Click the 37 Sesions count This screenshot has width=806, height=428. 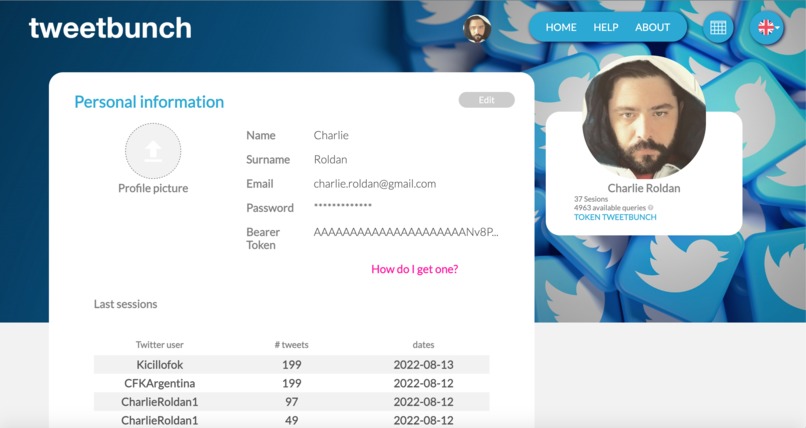coord(591,199)
